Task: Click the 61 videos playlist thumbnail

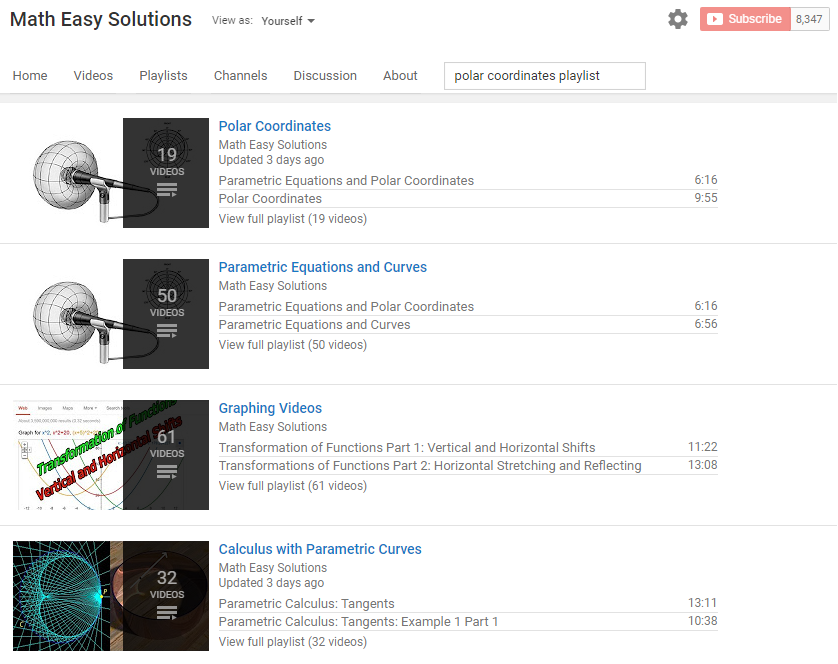Action: (111, 455)
